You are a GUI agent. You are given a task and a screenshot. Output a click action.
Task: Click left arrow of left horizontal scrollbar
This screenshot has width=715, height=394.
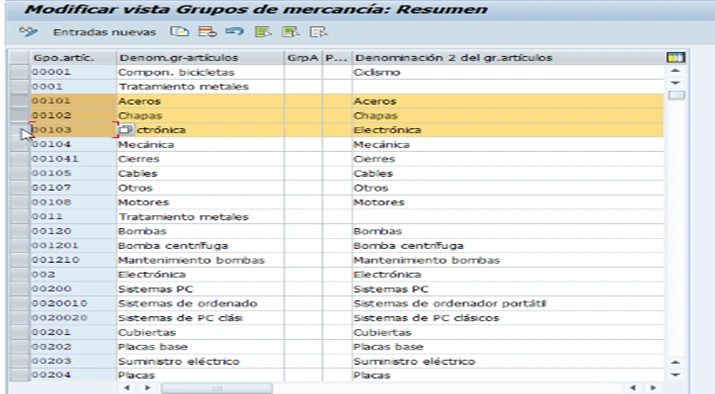127,388
